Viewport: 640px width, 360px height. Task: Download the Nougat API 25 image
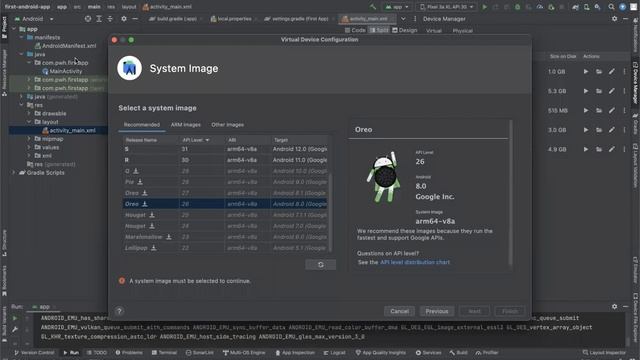pyautogui.click(x=152, y=215)
